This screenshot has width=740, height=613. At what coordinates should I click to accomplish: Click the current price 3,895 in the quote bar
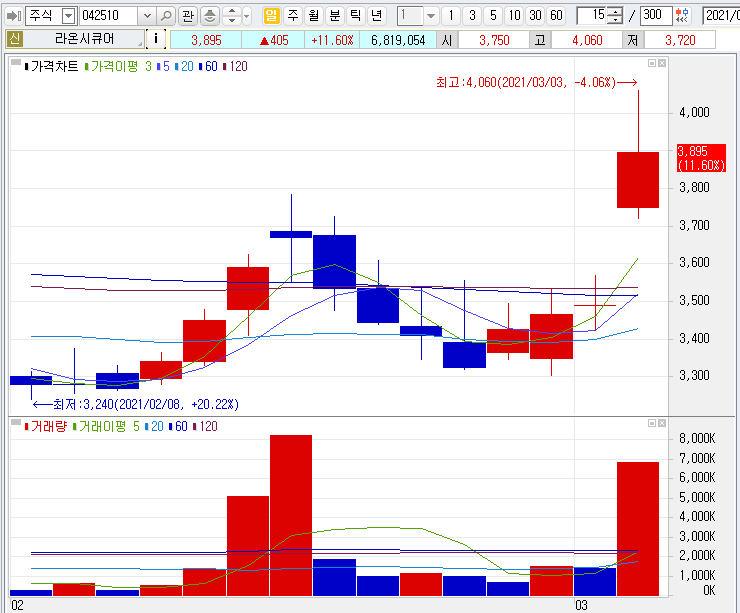[206, 40]
